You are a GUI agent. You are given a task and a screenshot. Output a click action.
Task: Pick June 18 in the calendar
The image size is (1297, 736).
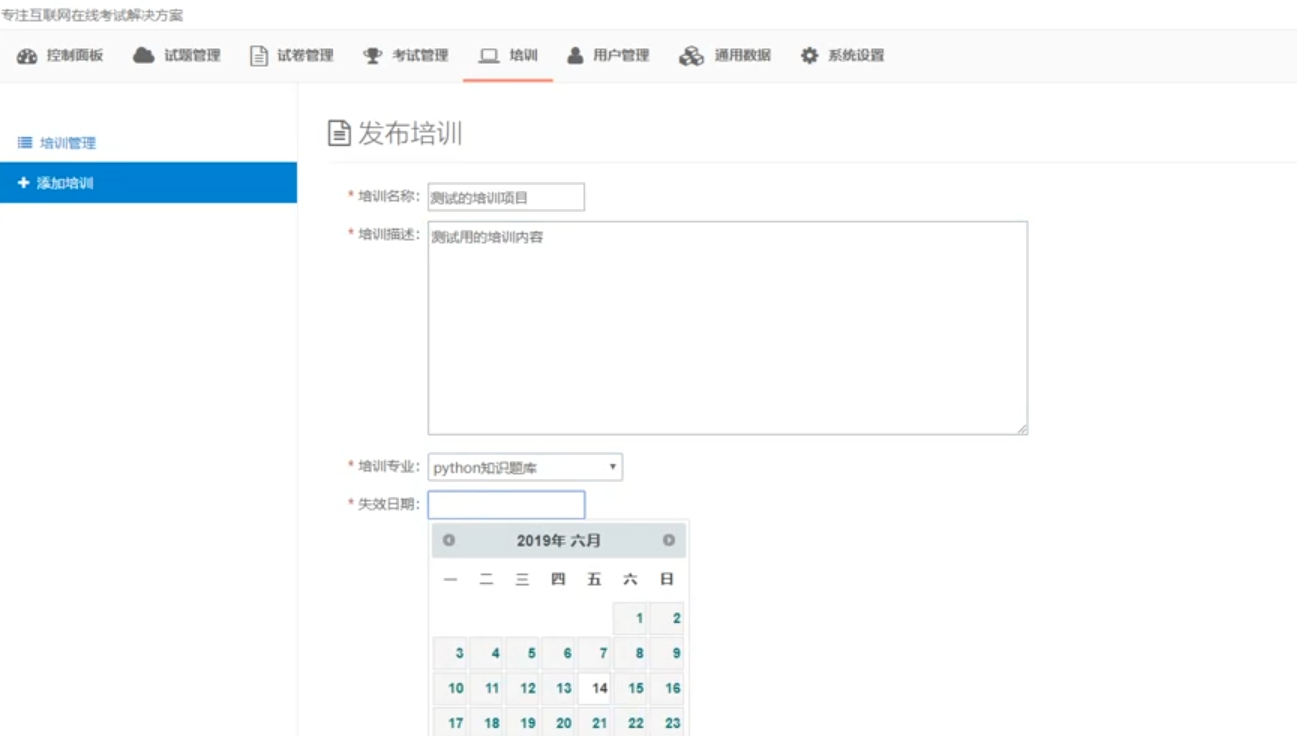(x=488, y=722)
